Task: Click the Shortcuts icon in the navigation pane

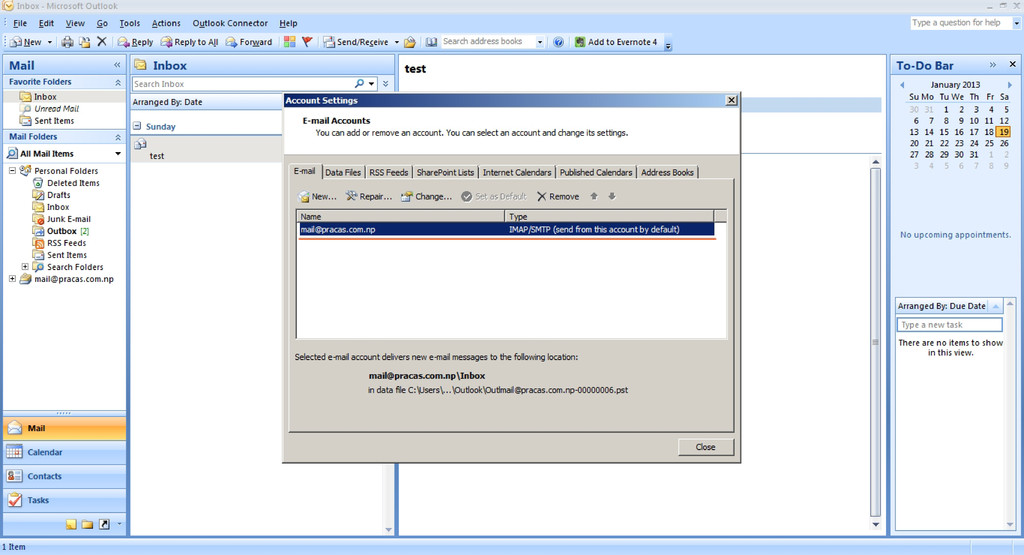Action: tap(104, 524)
